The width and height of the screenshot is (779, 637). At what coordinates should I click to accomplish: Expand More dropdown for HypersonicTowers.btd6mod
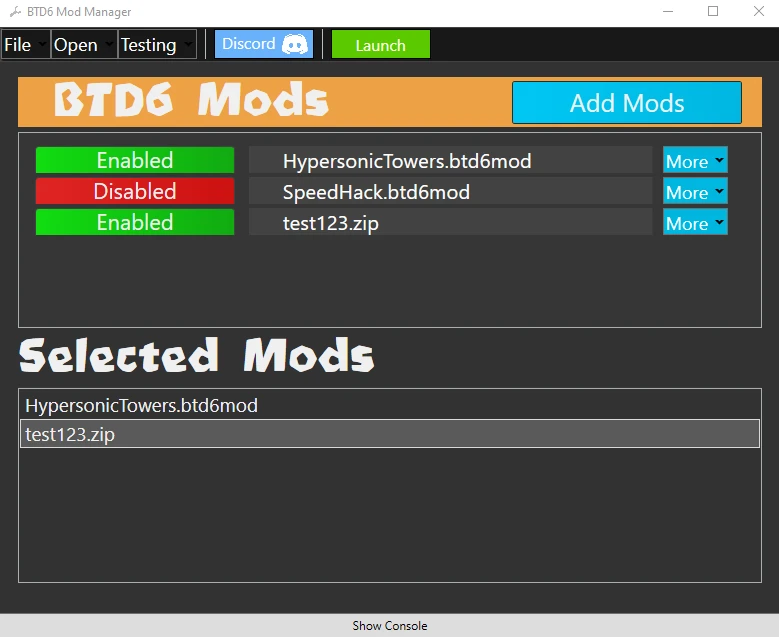(695, 160)
